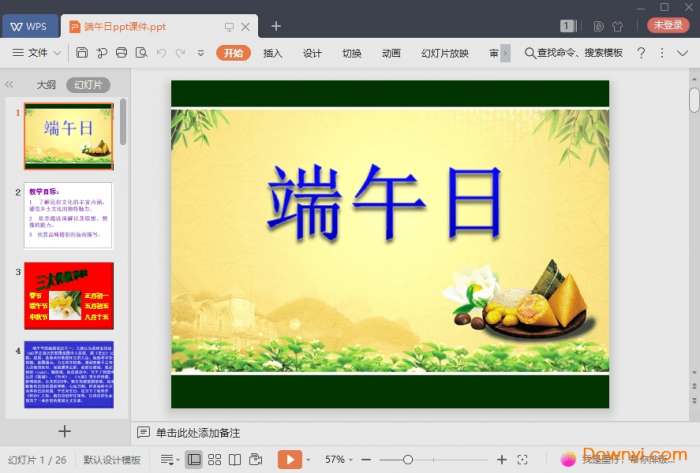The width and height of the screenshot is (700, 473).
Task: Open the slideshow play options dropdown arrow
Action: click(308, 460)
